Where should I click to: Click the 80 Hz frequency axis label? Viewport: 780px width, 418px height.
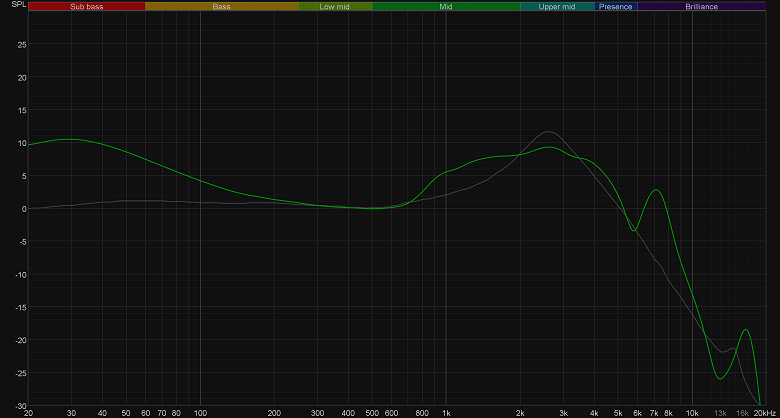coord(176,413)
